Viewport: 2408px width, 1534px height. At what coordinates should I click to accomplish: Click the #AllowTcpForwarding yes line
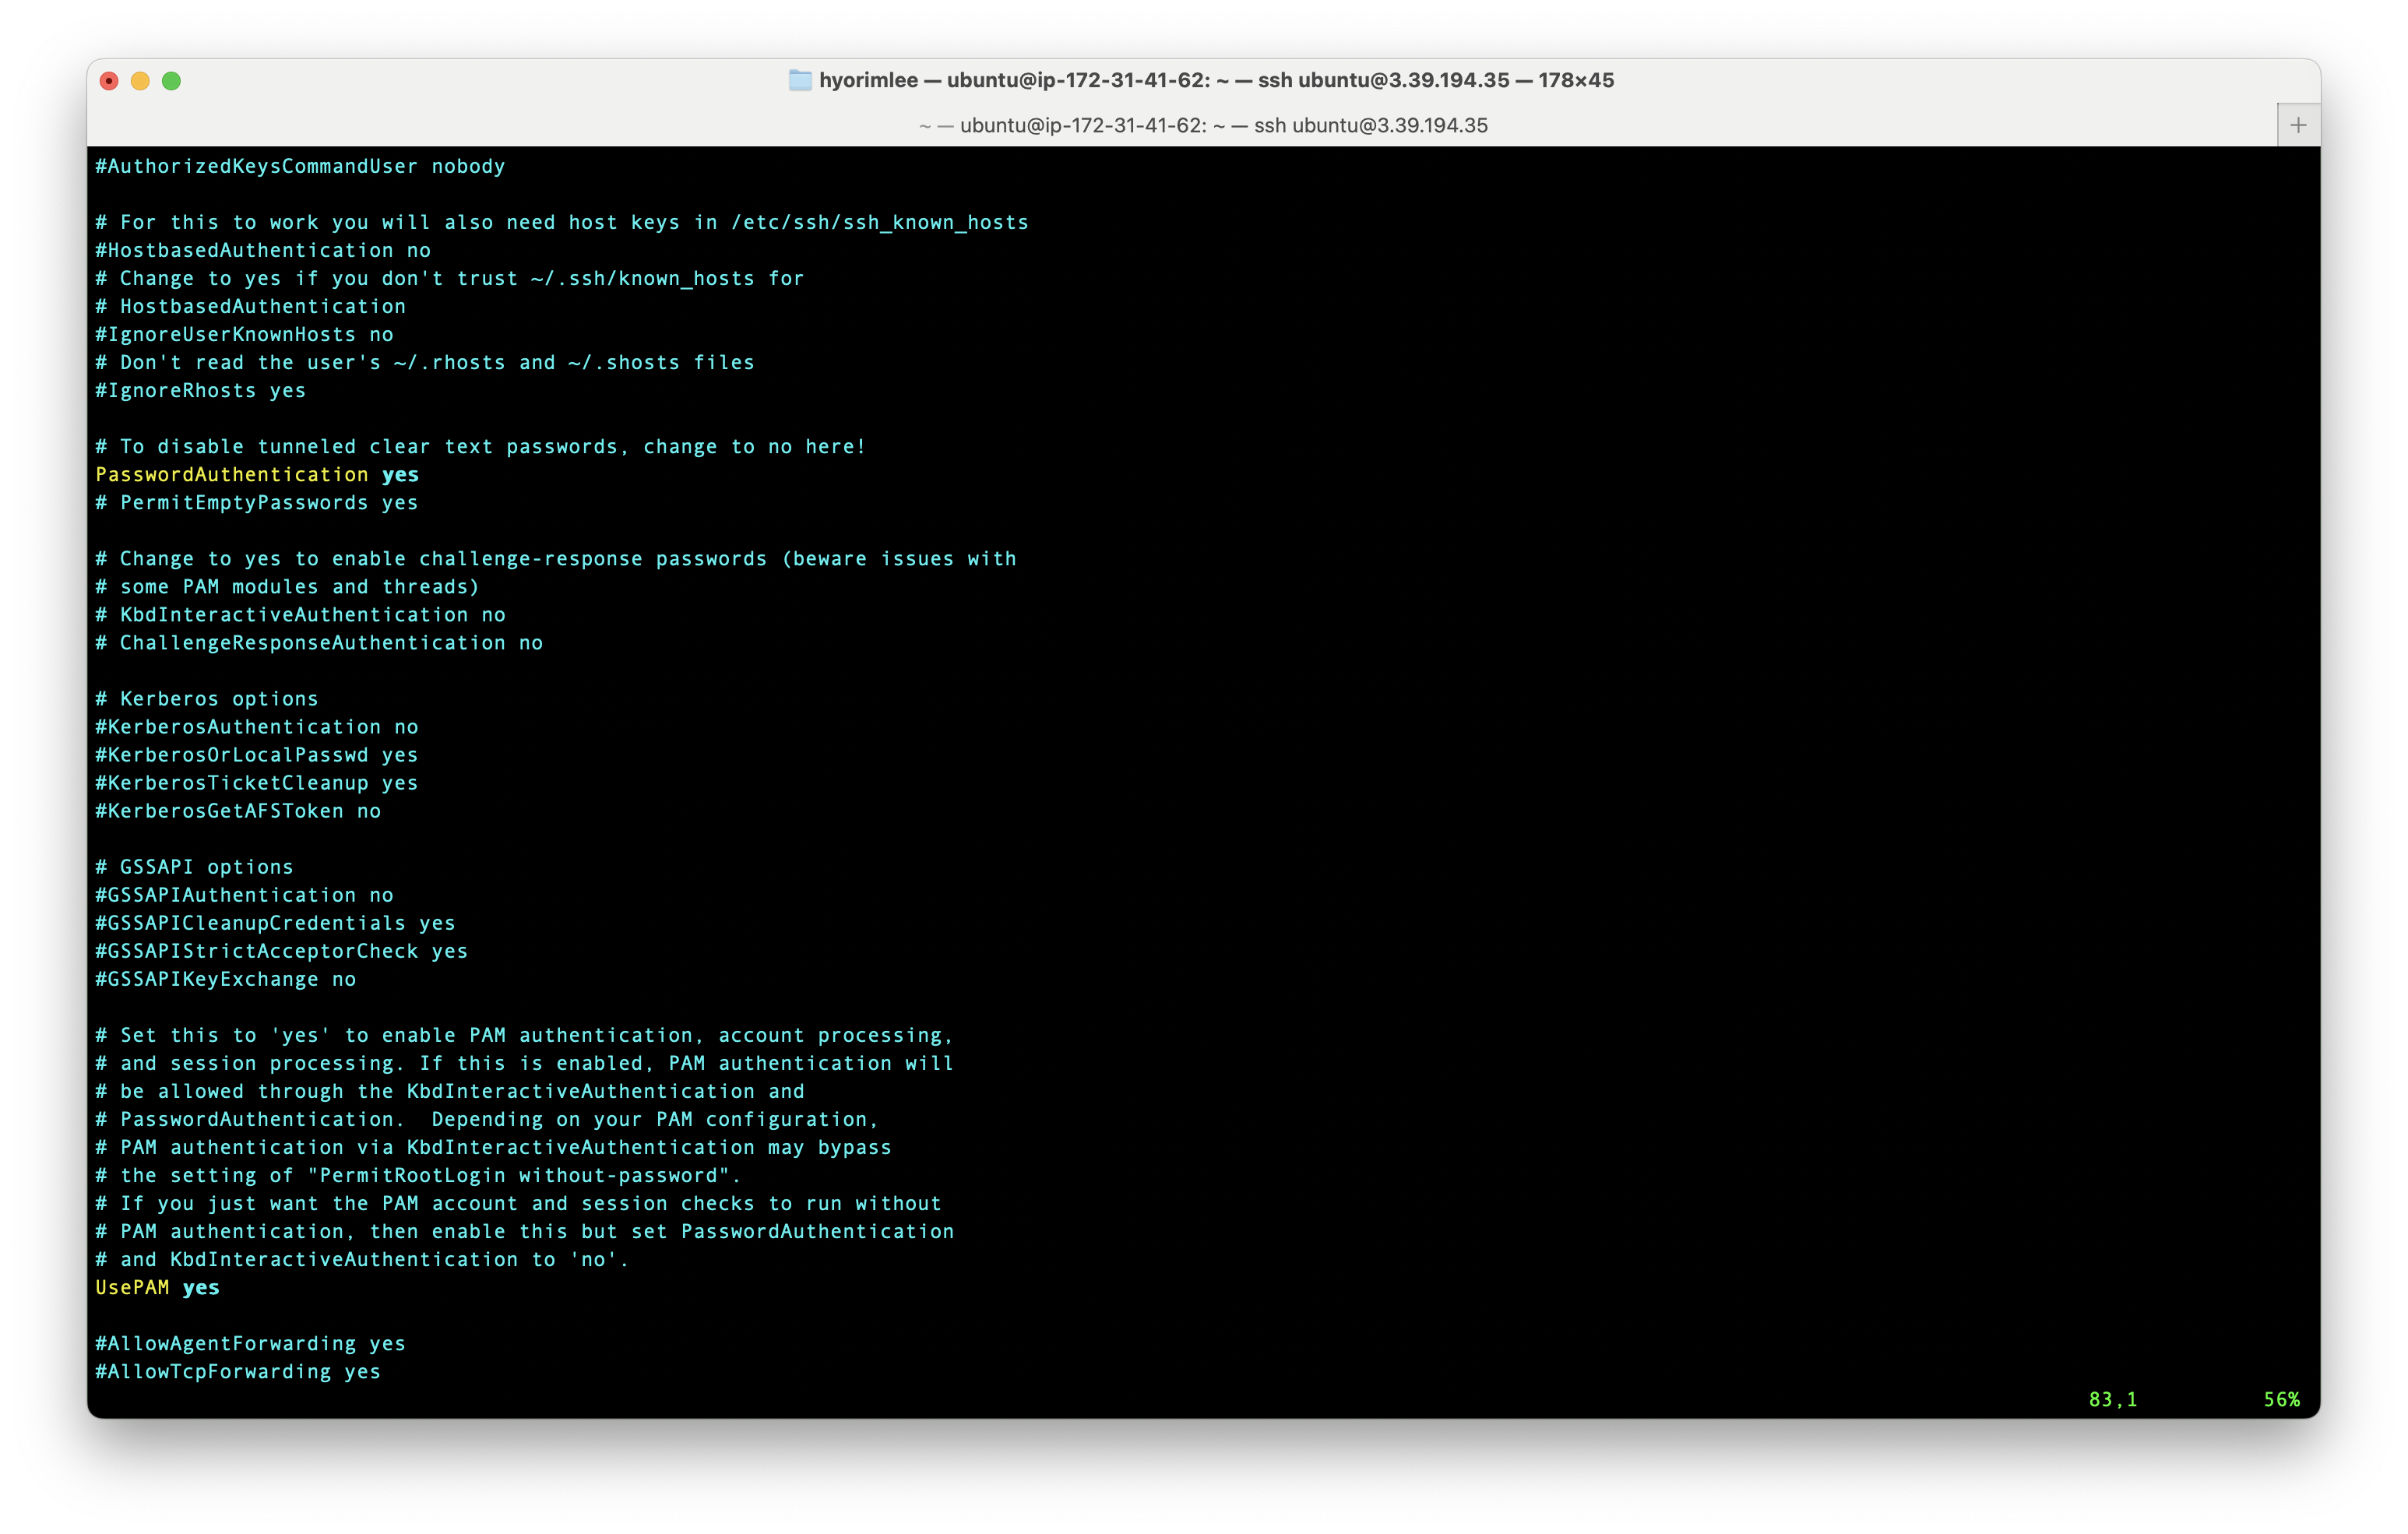point(238,1372)
